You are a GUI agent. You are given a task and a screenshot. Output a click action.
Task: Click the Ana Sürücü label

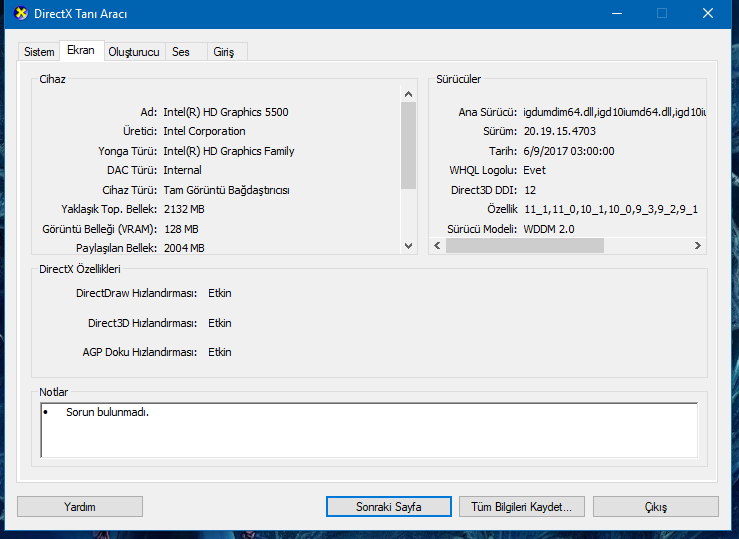[x=487, y=112]
